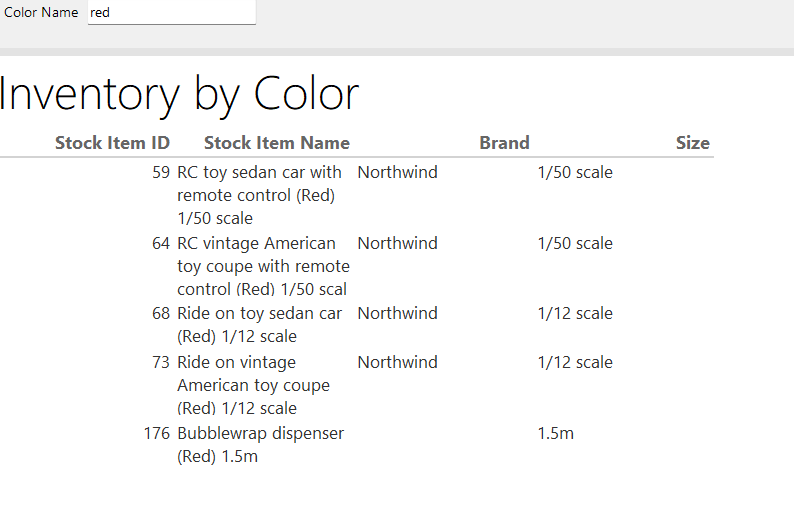Click the Size column header
This screenshot has height=519, width=794.
[x=692, y=142]
